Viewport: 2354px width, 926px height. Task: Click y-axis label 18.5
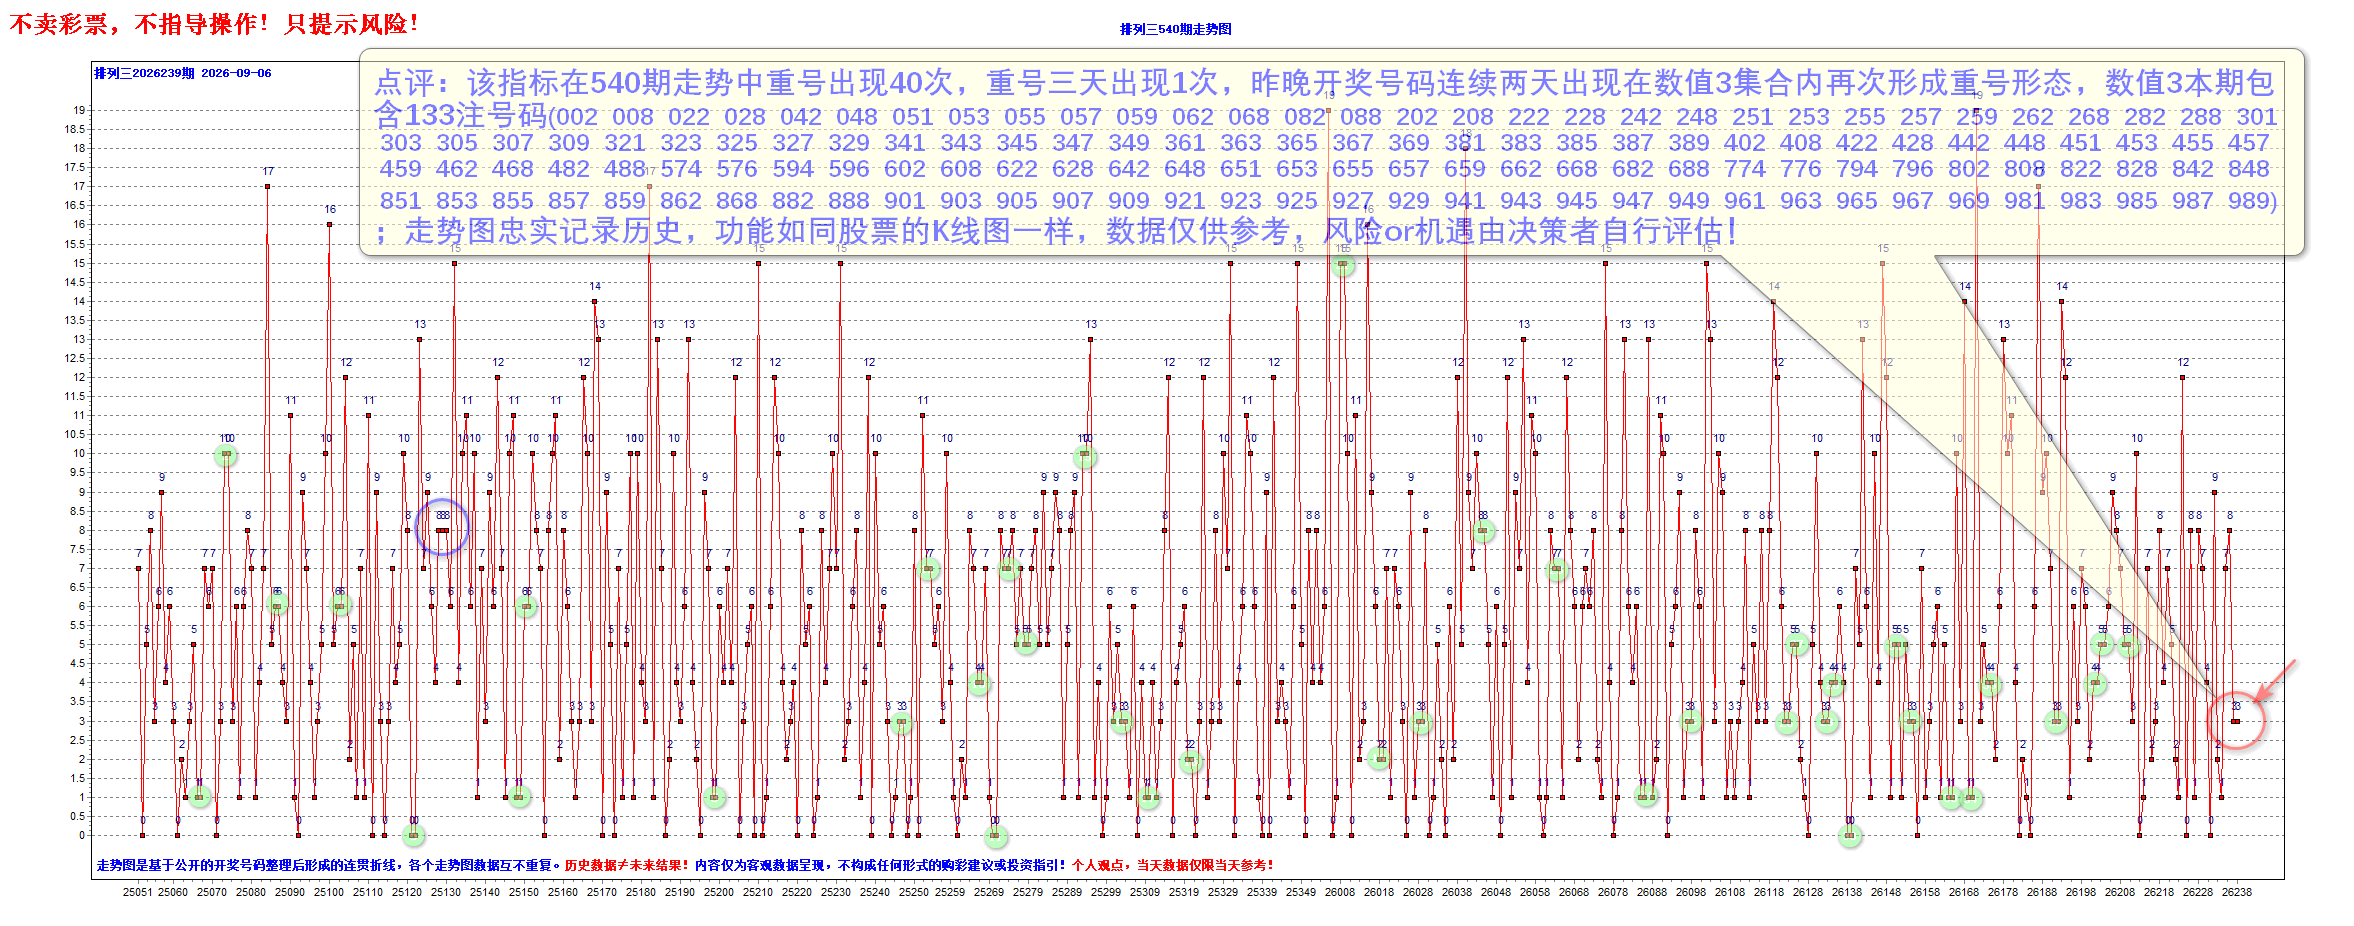pos(75,129)
